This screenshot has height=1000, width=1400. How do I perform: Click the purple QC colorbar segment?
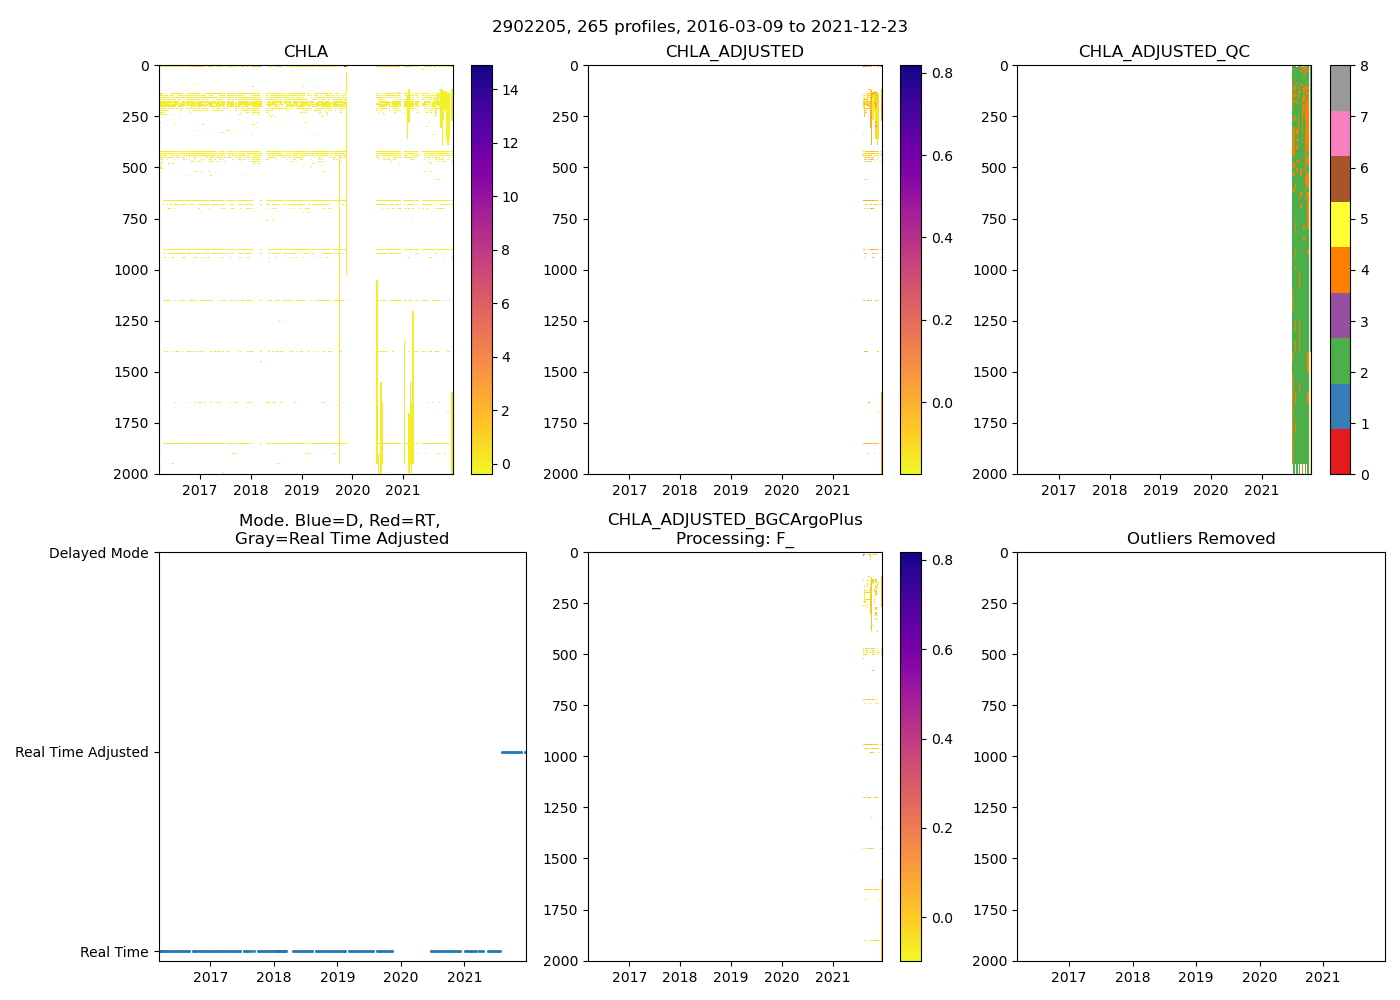1340,315
